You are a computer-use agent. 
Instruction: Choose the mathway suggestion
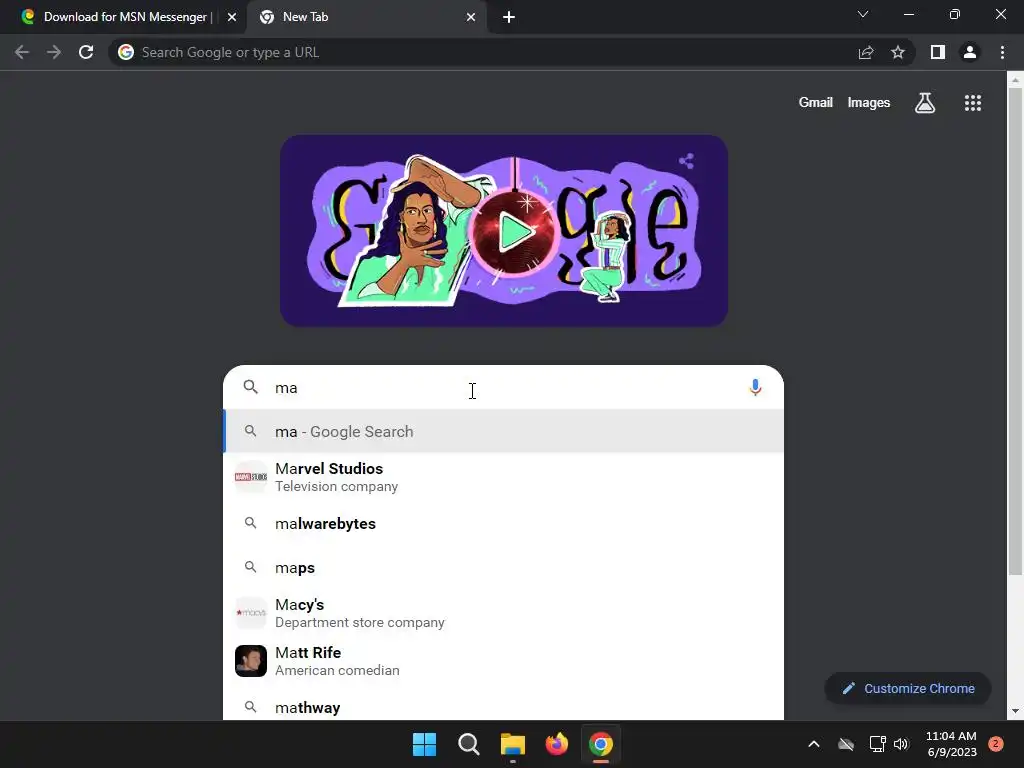tap(503, 707)
